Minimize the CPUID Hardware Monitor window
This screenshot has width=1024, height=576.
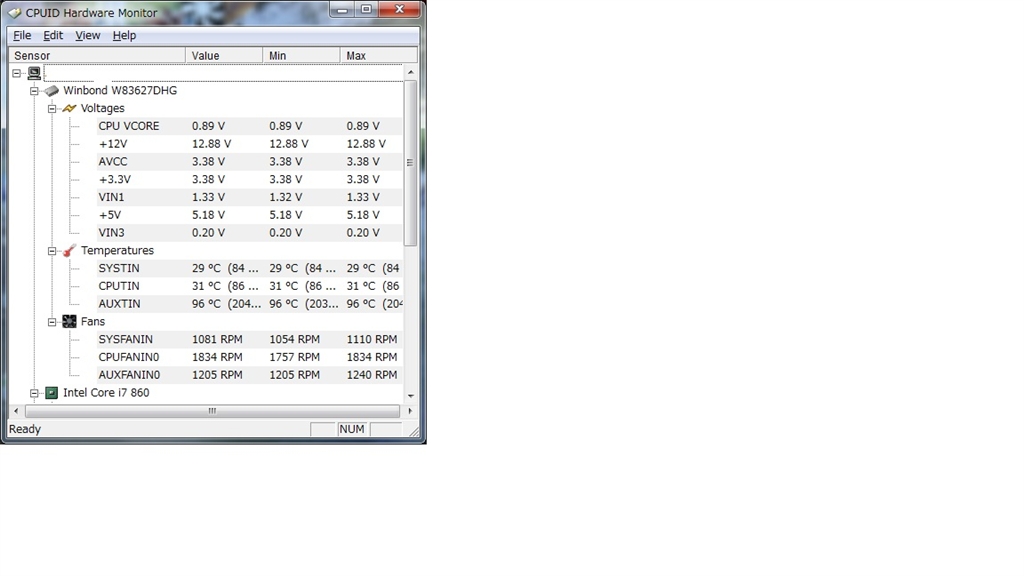coord(342,10)
